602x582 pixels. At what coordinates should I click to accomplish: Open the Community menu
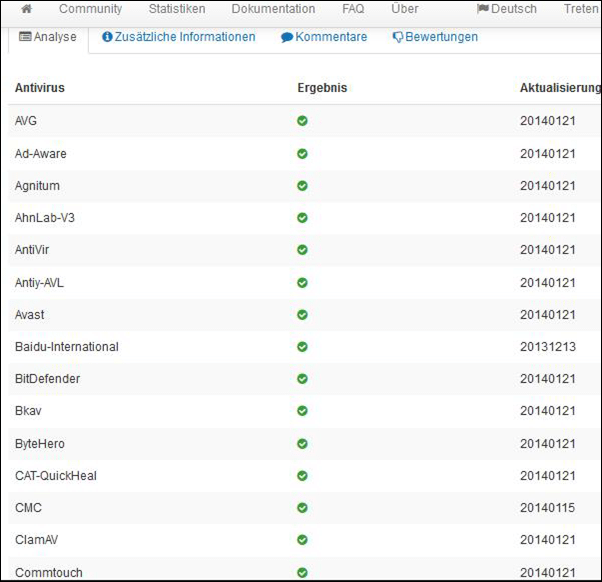pyautogui.click(x=91, y=8)
